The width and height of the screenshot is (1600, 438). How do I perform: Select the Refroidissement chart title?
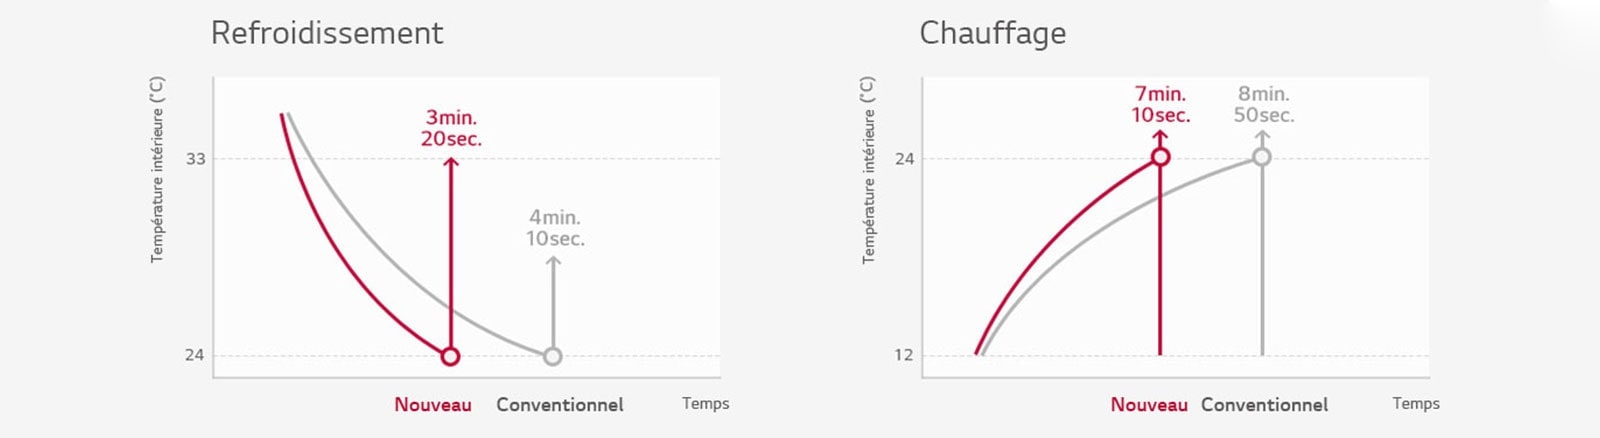click(327, 33)
